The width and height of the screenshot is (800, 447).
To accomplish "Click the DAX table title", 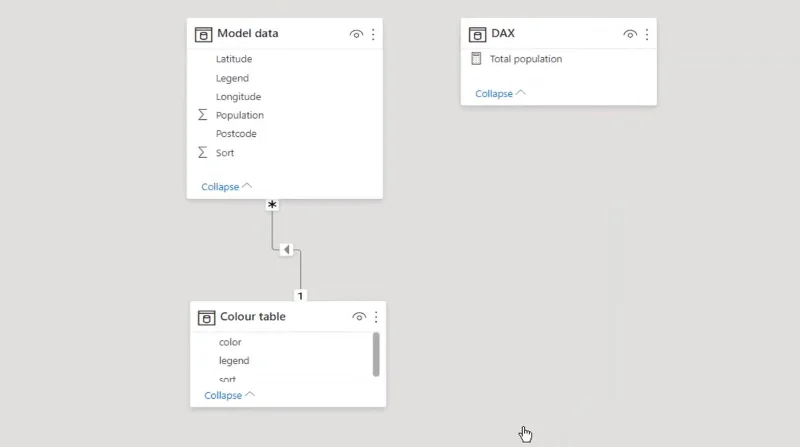I will pyautogui.click(x=503, y=33).
